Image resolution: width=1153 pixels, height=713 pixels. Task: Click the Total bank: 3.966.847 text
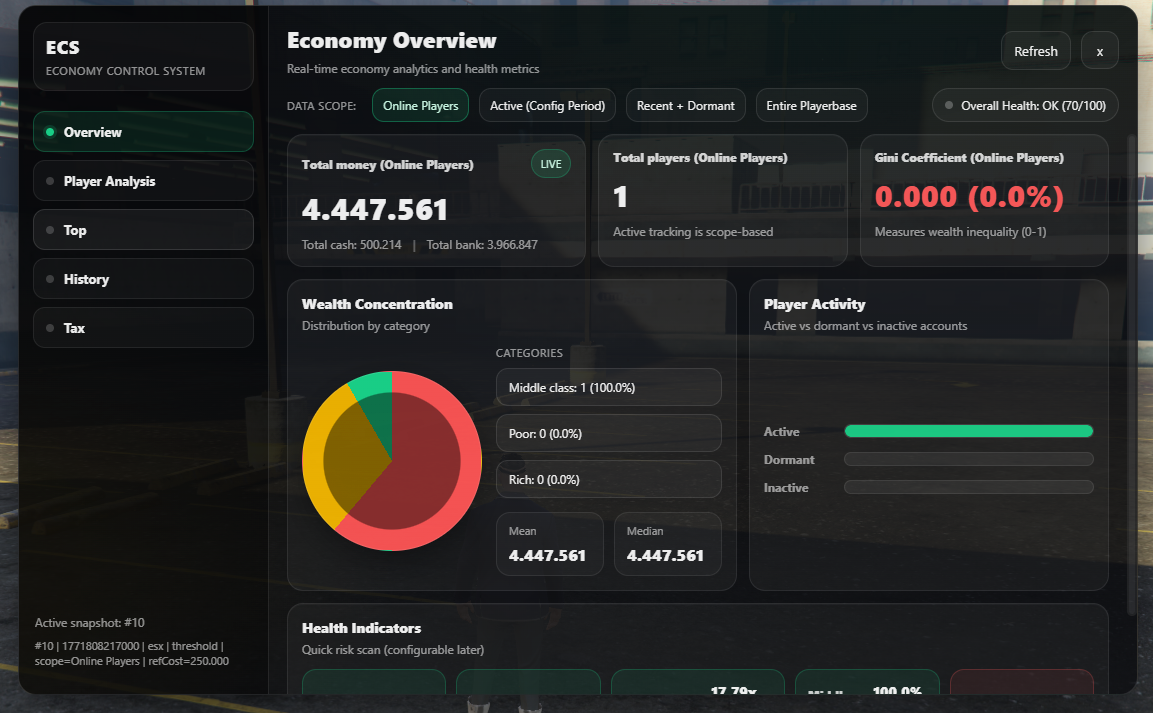click(482, 245)
